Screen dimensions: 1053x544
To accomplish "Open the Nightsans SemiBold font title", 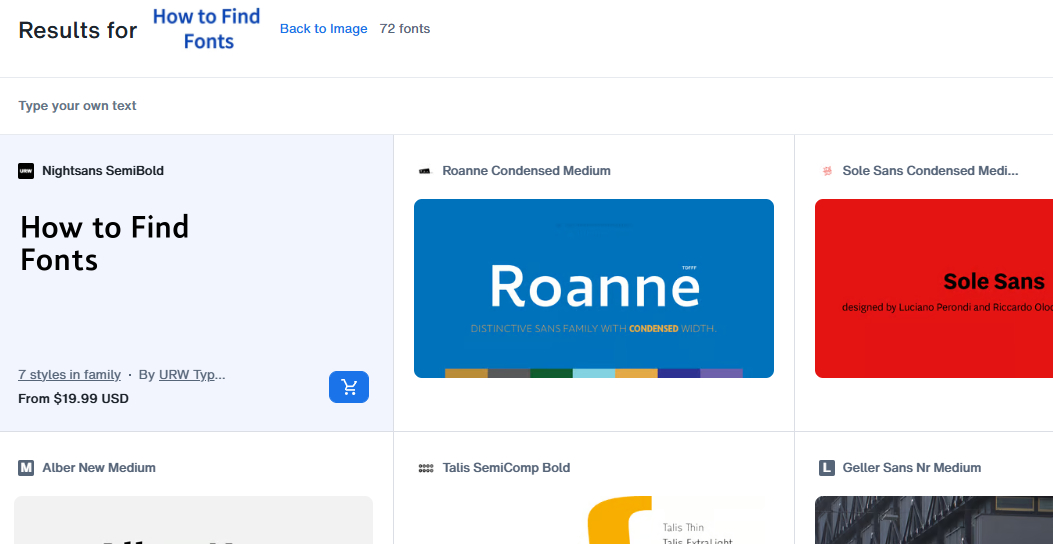I will click(103, 171).
